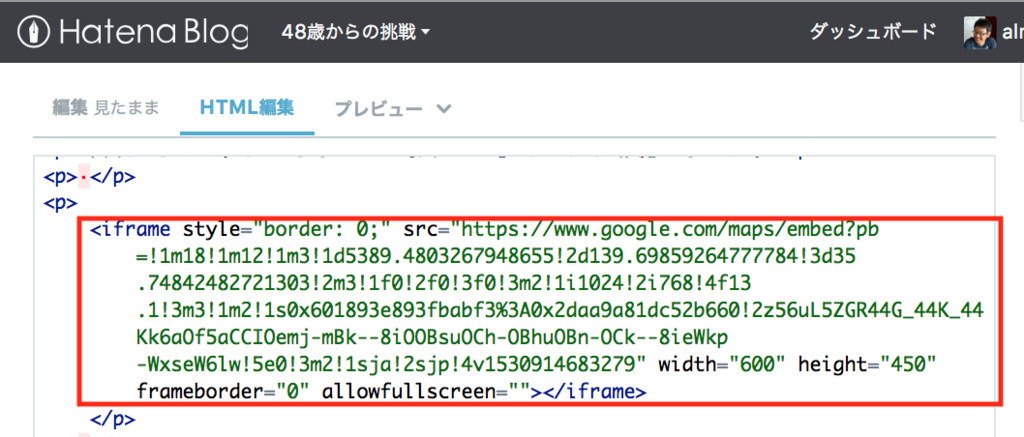Select the HTML編集 tab

coord(247,108)
